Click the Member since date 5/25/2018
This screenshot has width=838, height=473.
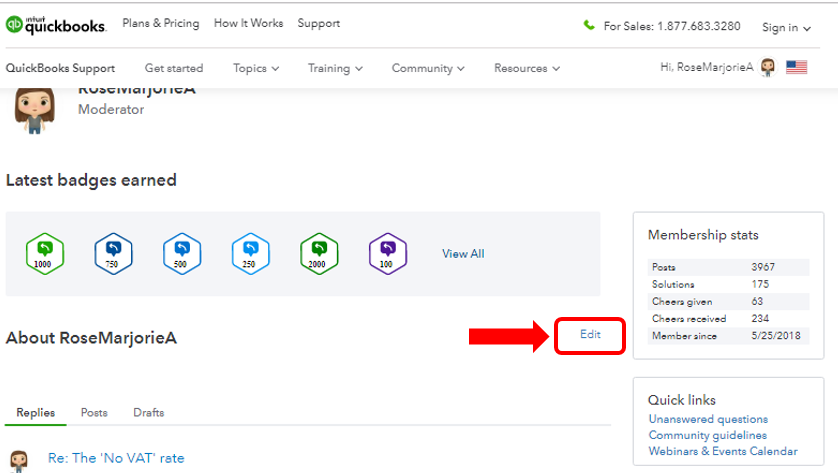tap(776, 336)
